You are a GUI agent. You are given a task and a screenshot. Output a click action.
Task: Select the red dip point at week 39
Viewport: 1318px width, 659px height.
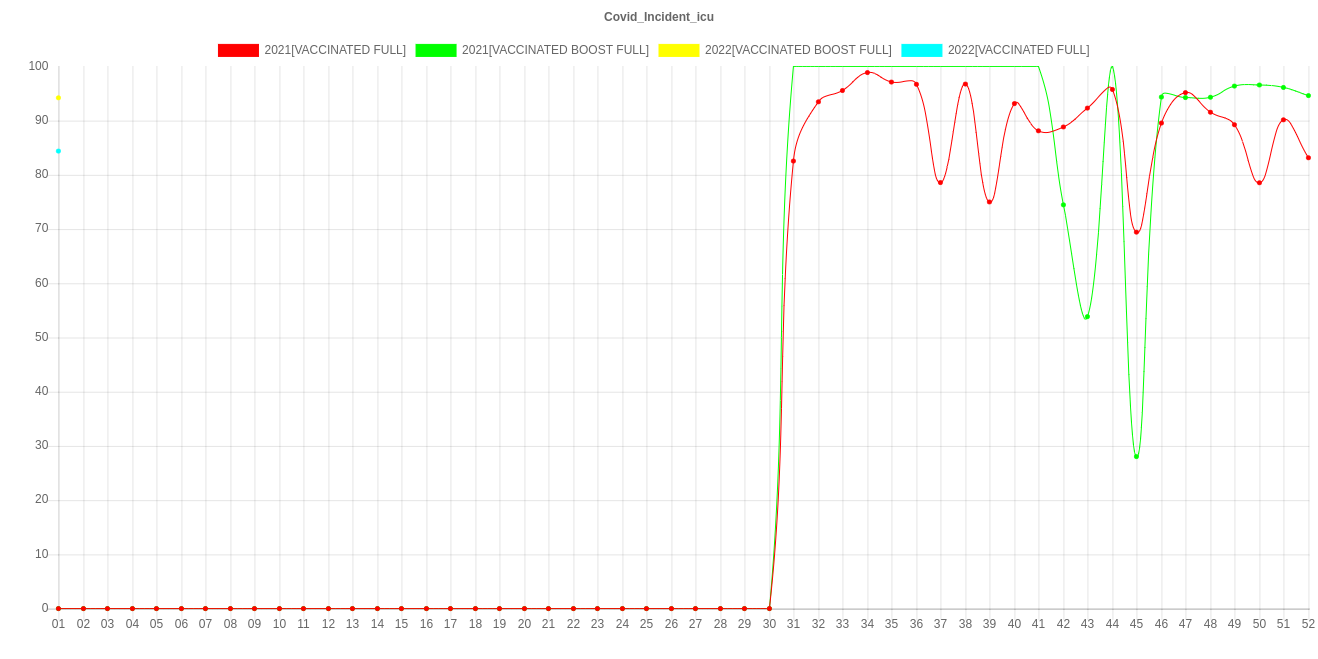989,202
